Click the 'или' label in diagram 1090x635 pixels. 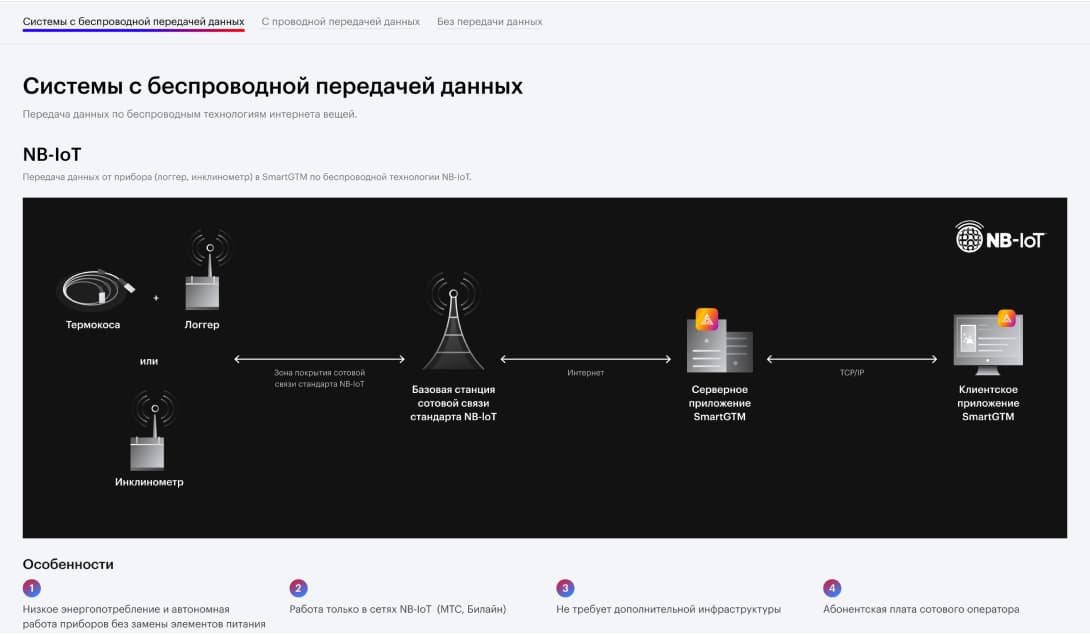click(x=149, y=361)
